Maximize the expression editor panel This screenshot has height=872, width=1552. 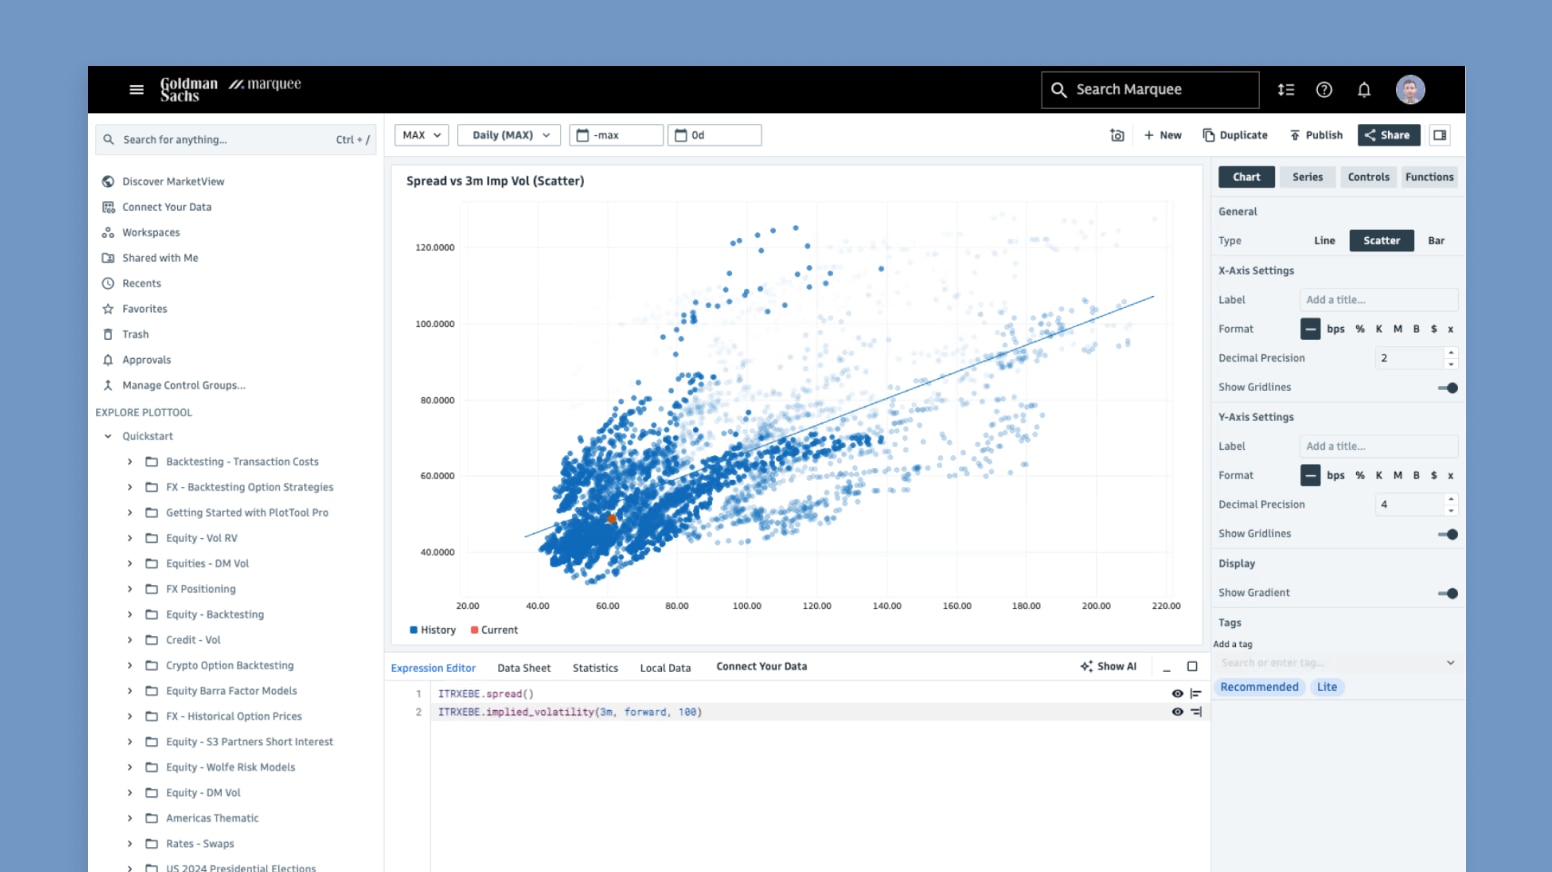[x=1192, y=667]
